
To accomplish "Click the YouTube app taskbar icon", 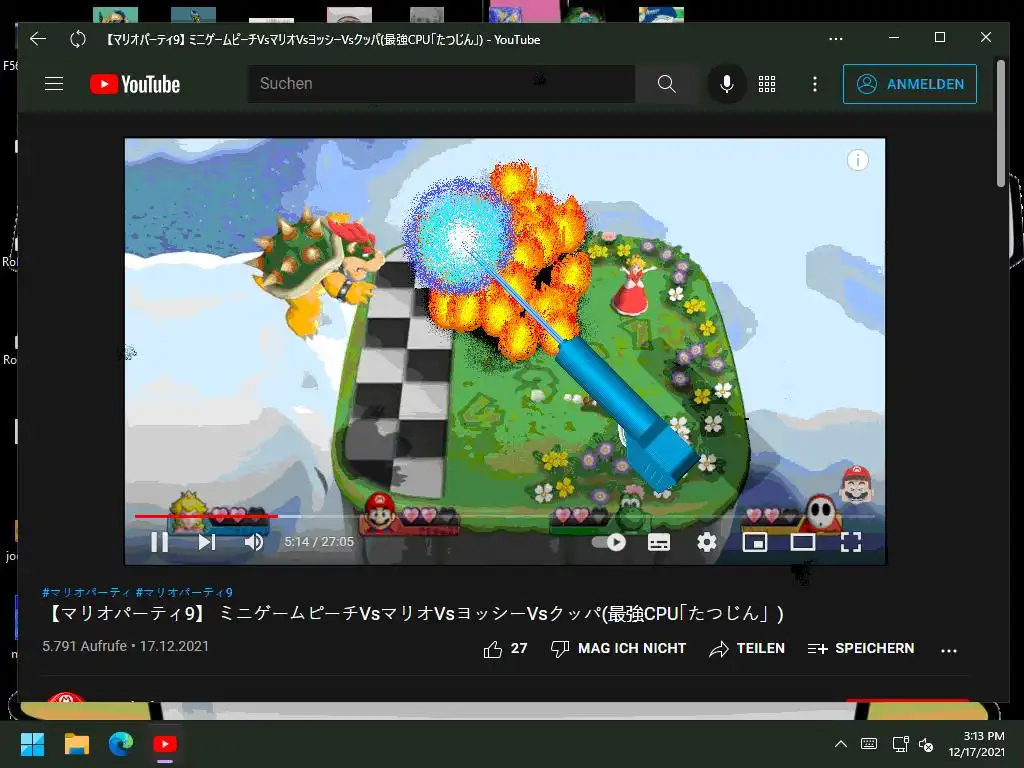I will click(x=165, y=744).
